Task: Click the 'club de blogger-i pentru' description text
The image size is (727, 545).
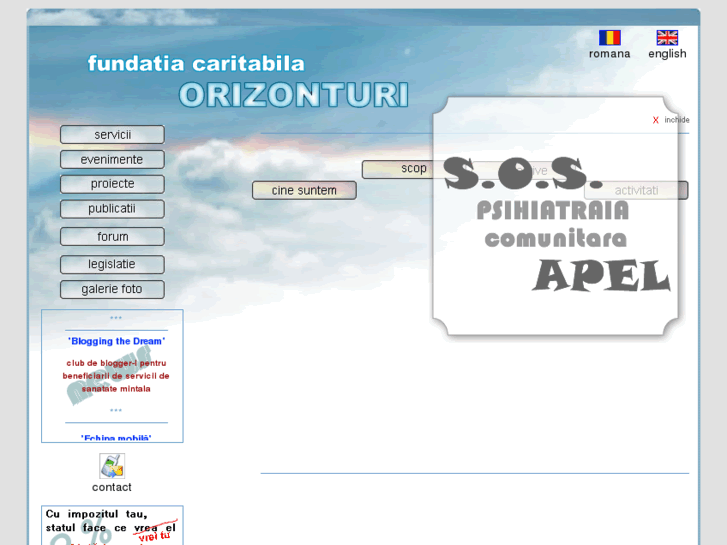Action: pos(116,376)
